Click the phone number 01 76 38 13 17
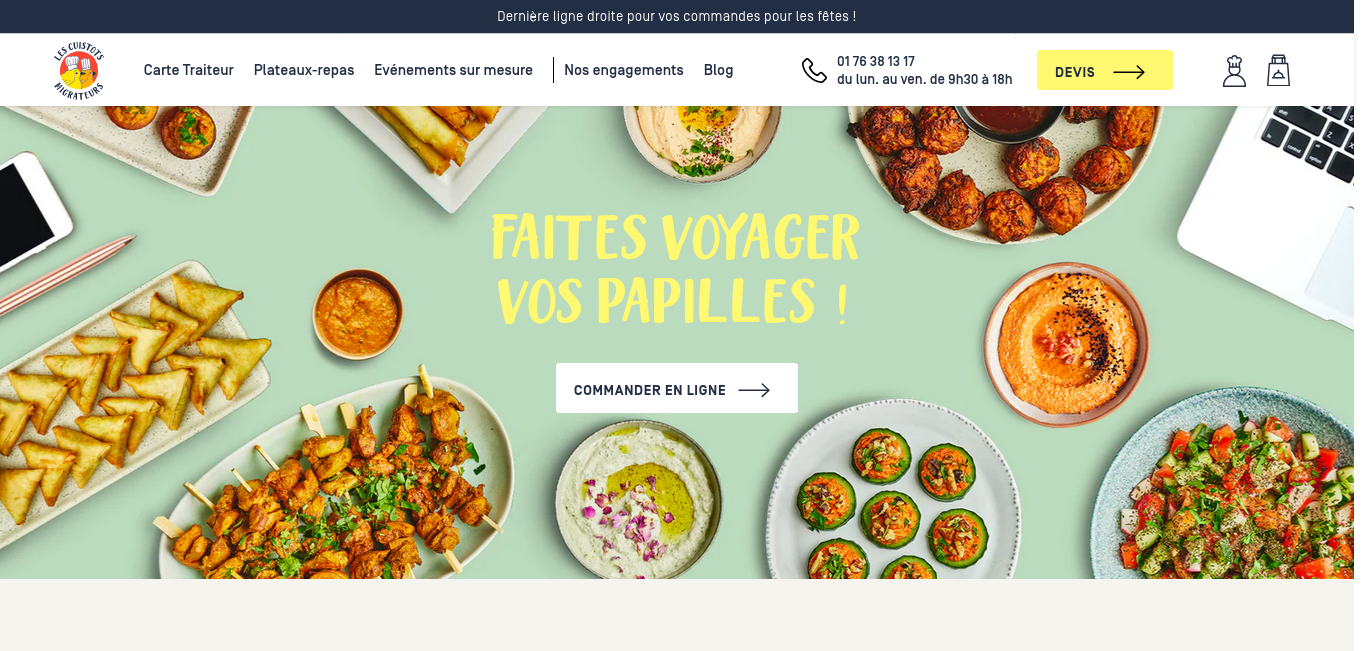The height and width of the screenshot is (651, 1366). (876, 61)
